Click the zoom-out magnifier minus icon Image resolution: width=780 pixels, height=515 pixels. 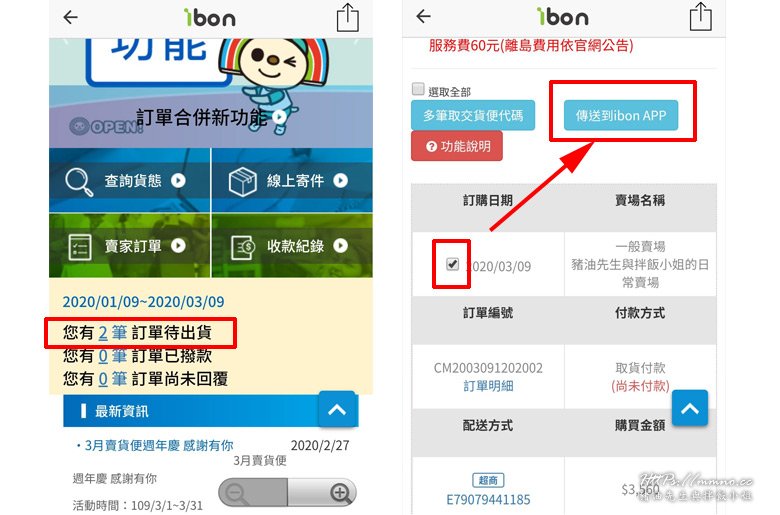pyautogui.click(x=235, y=494)
